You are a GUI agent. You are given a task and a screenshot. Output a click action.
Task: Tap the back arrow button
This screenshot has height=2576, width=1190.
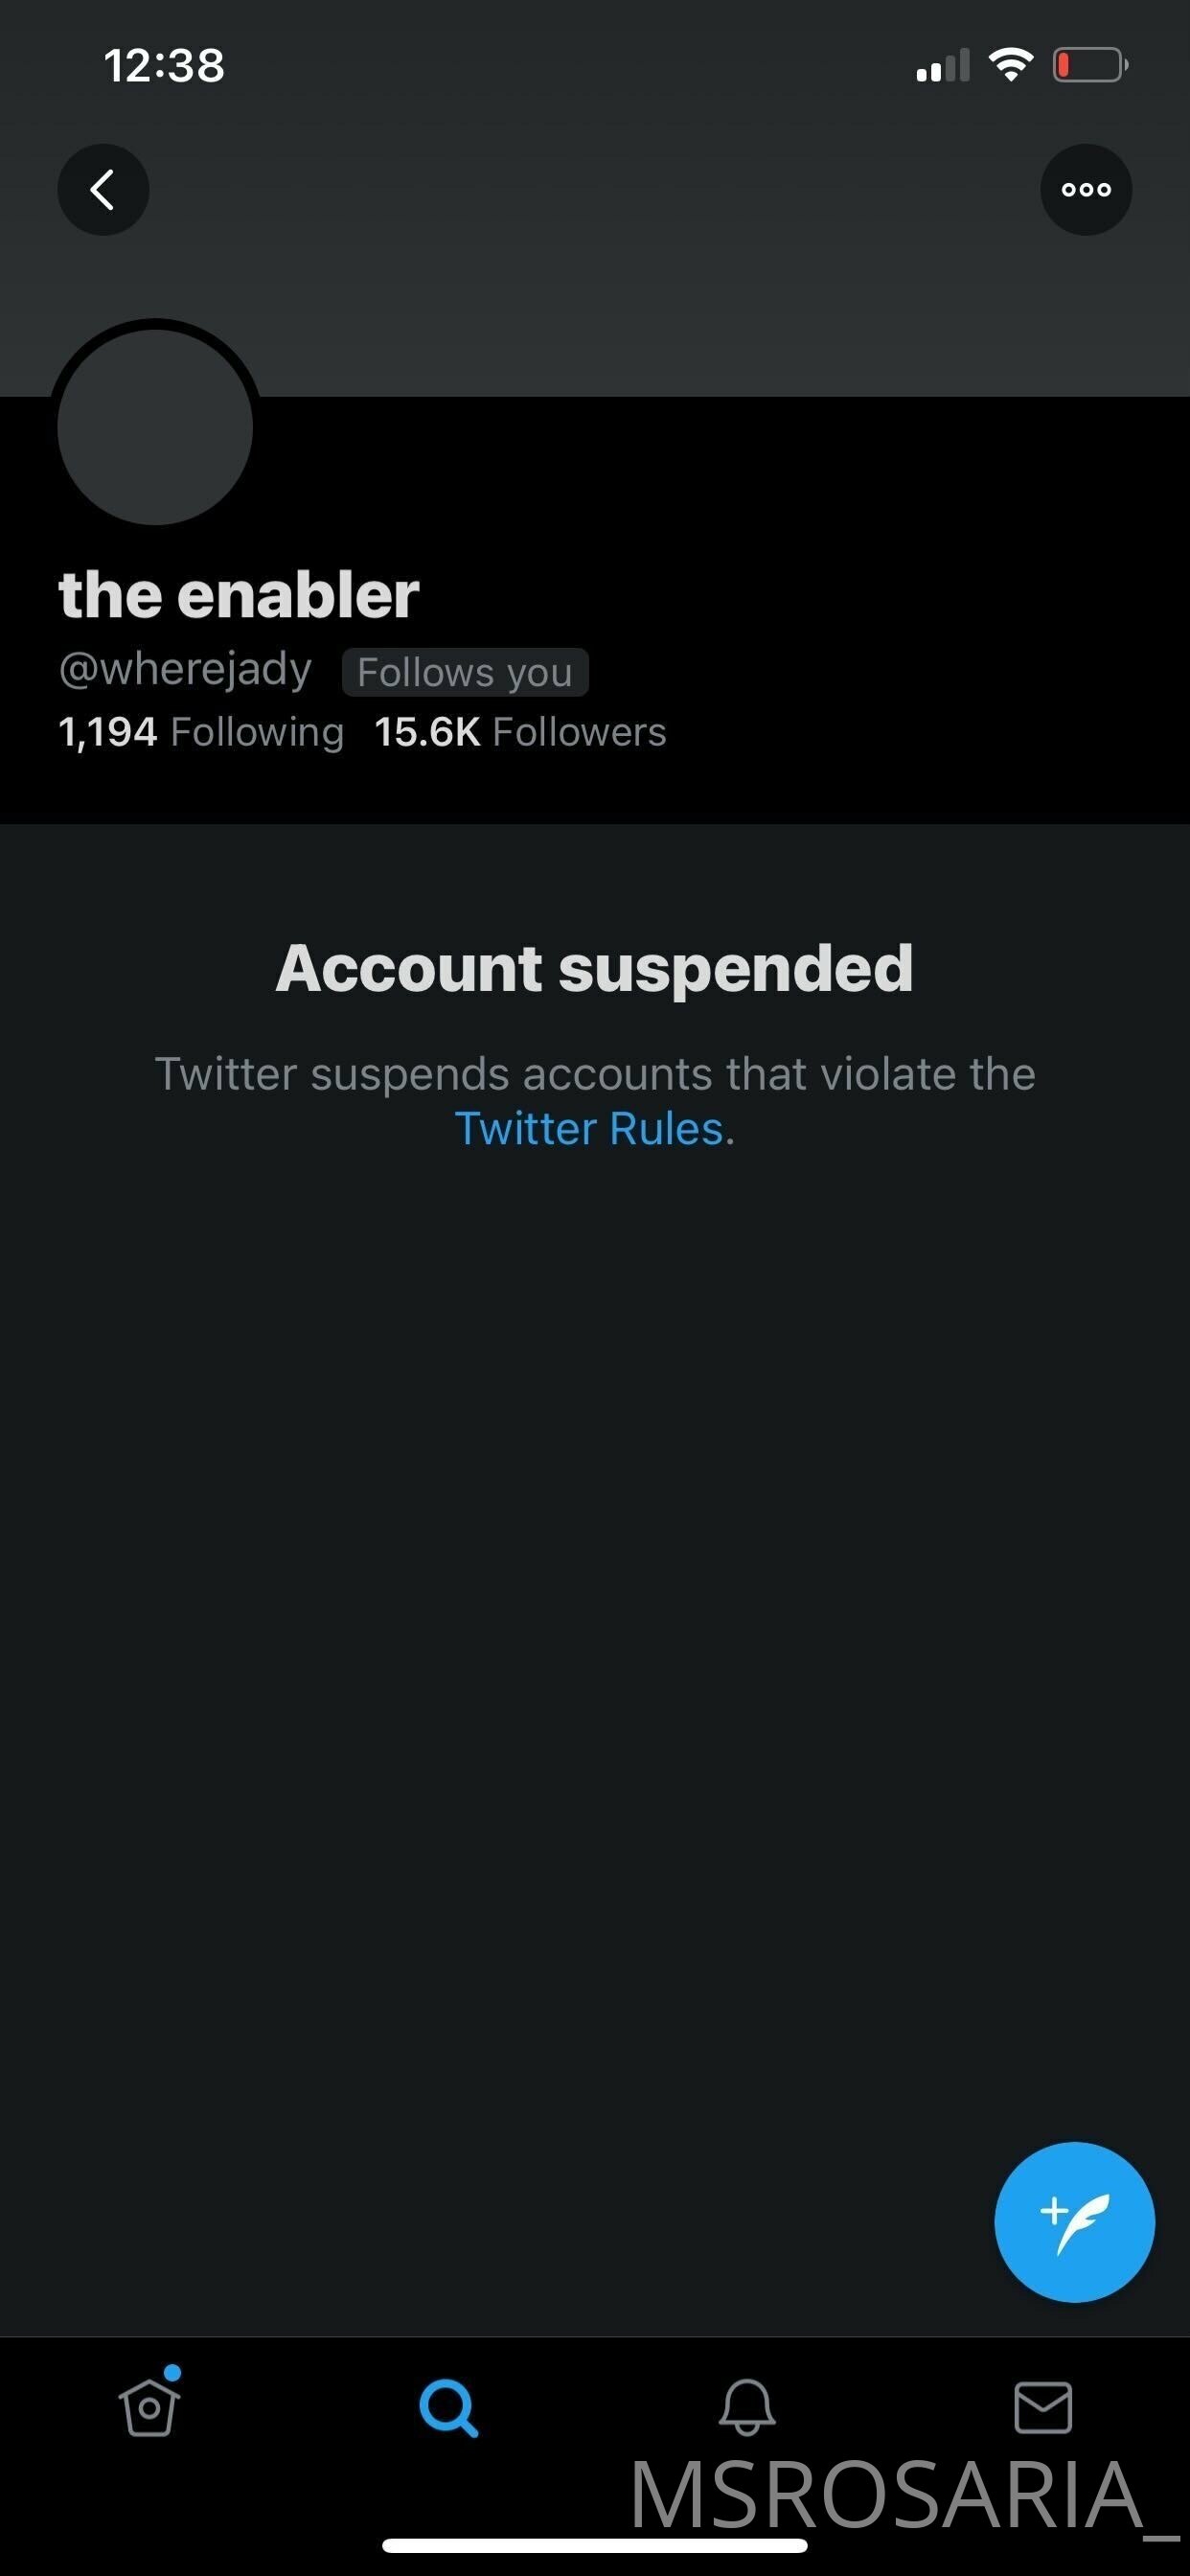[x=103, y=189]
